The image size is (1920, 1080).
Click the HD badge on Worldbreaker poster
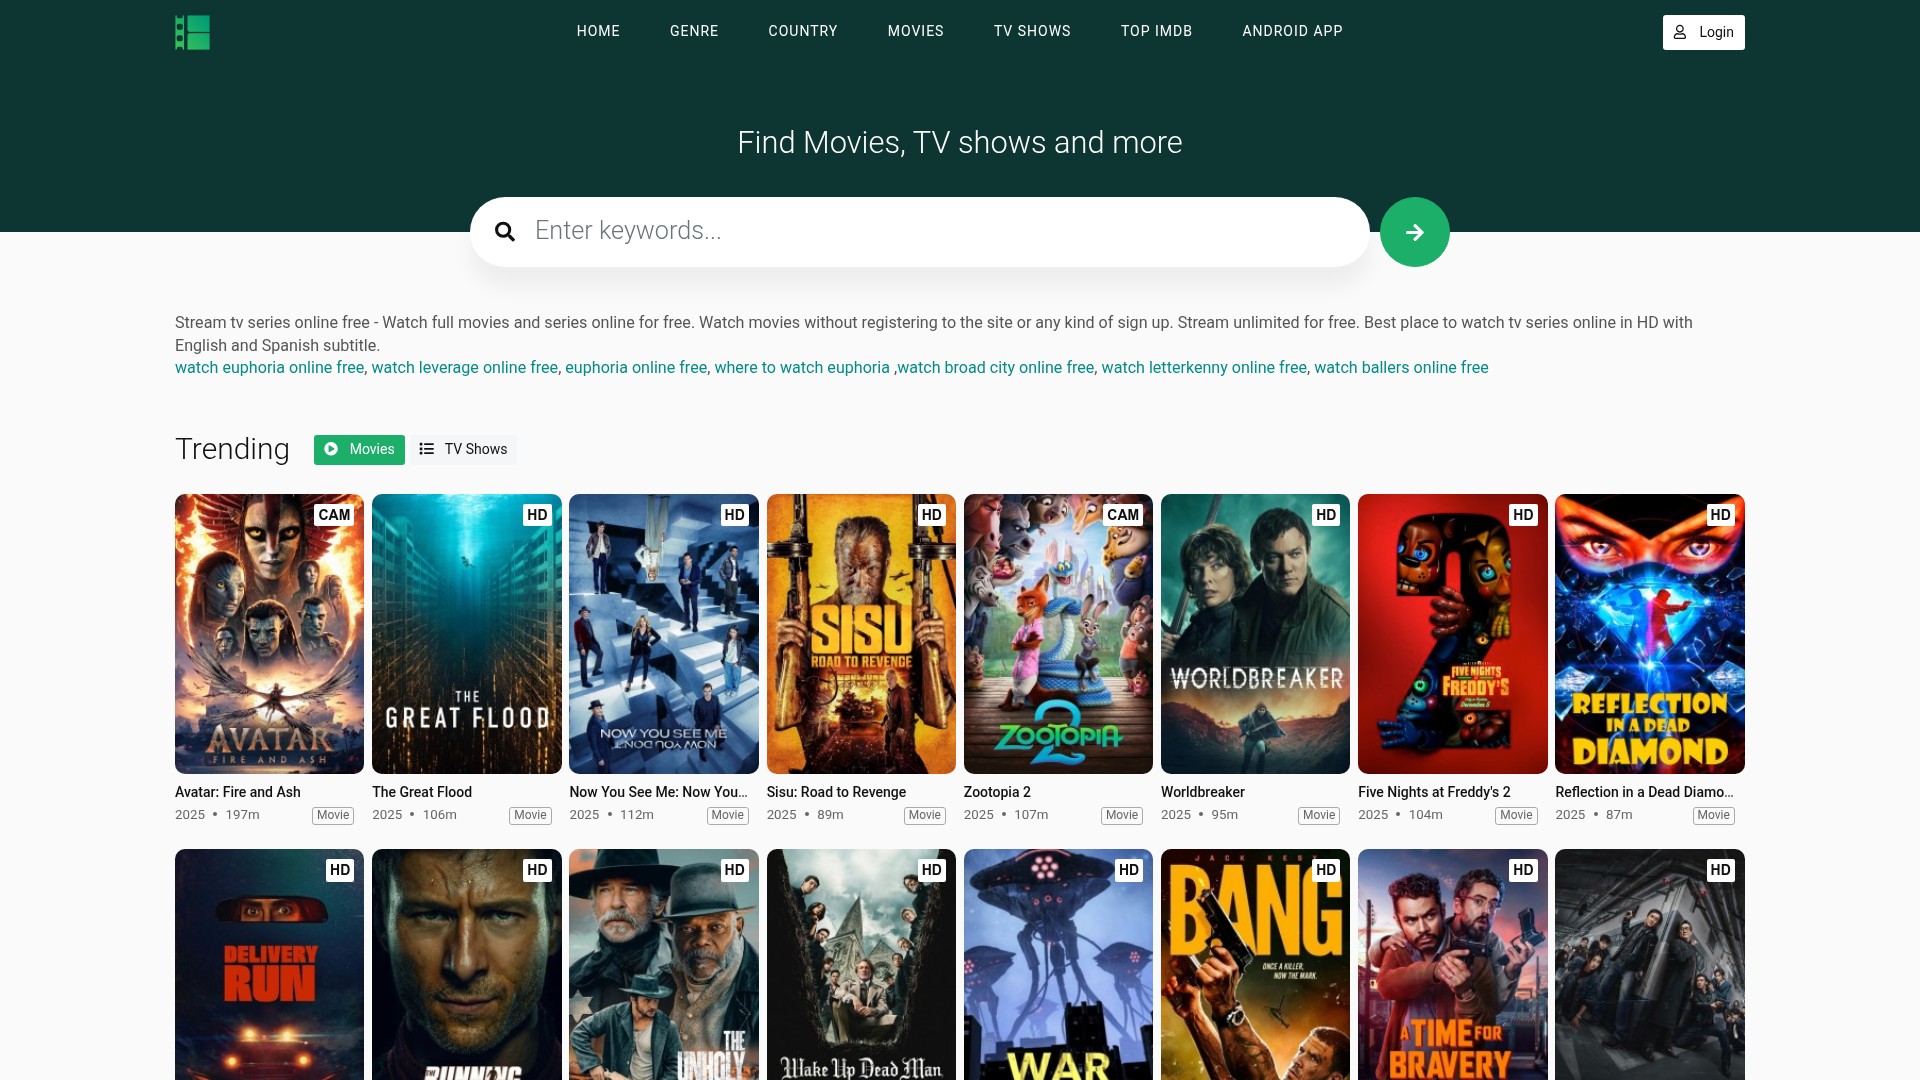click(x=1326, y=515)
